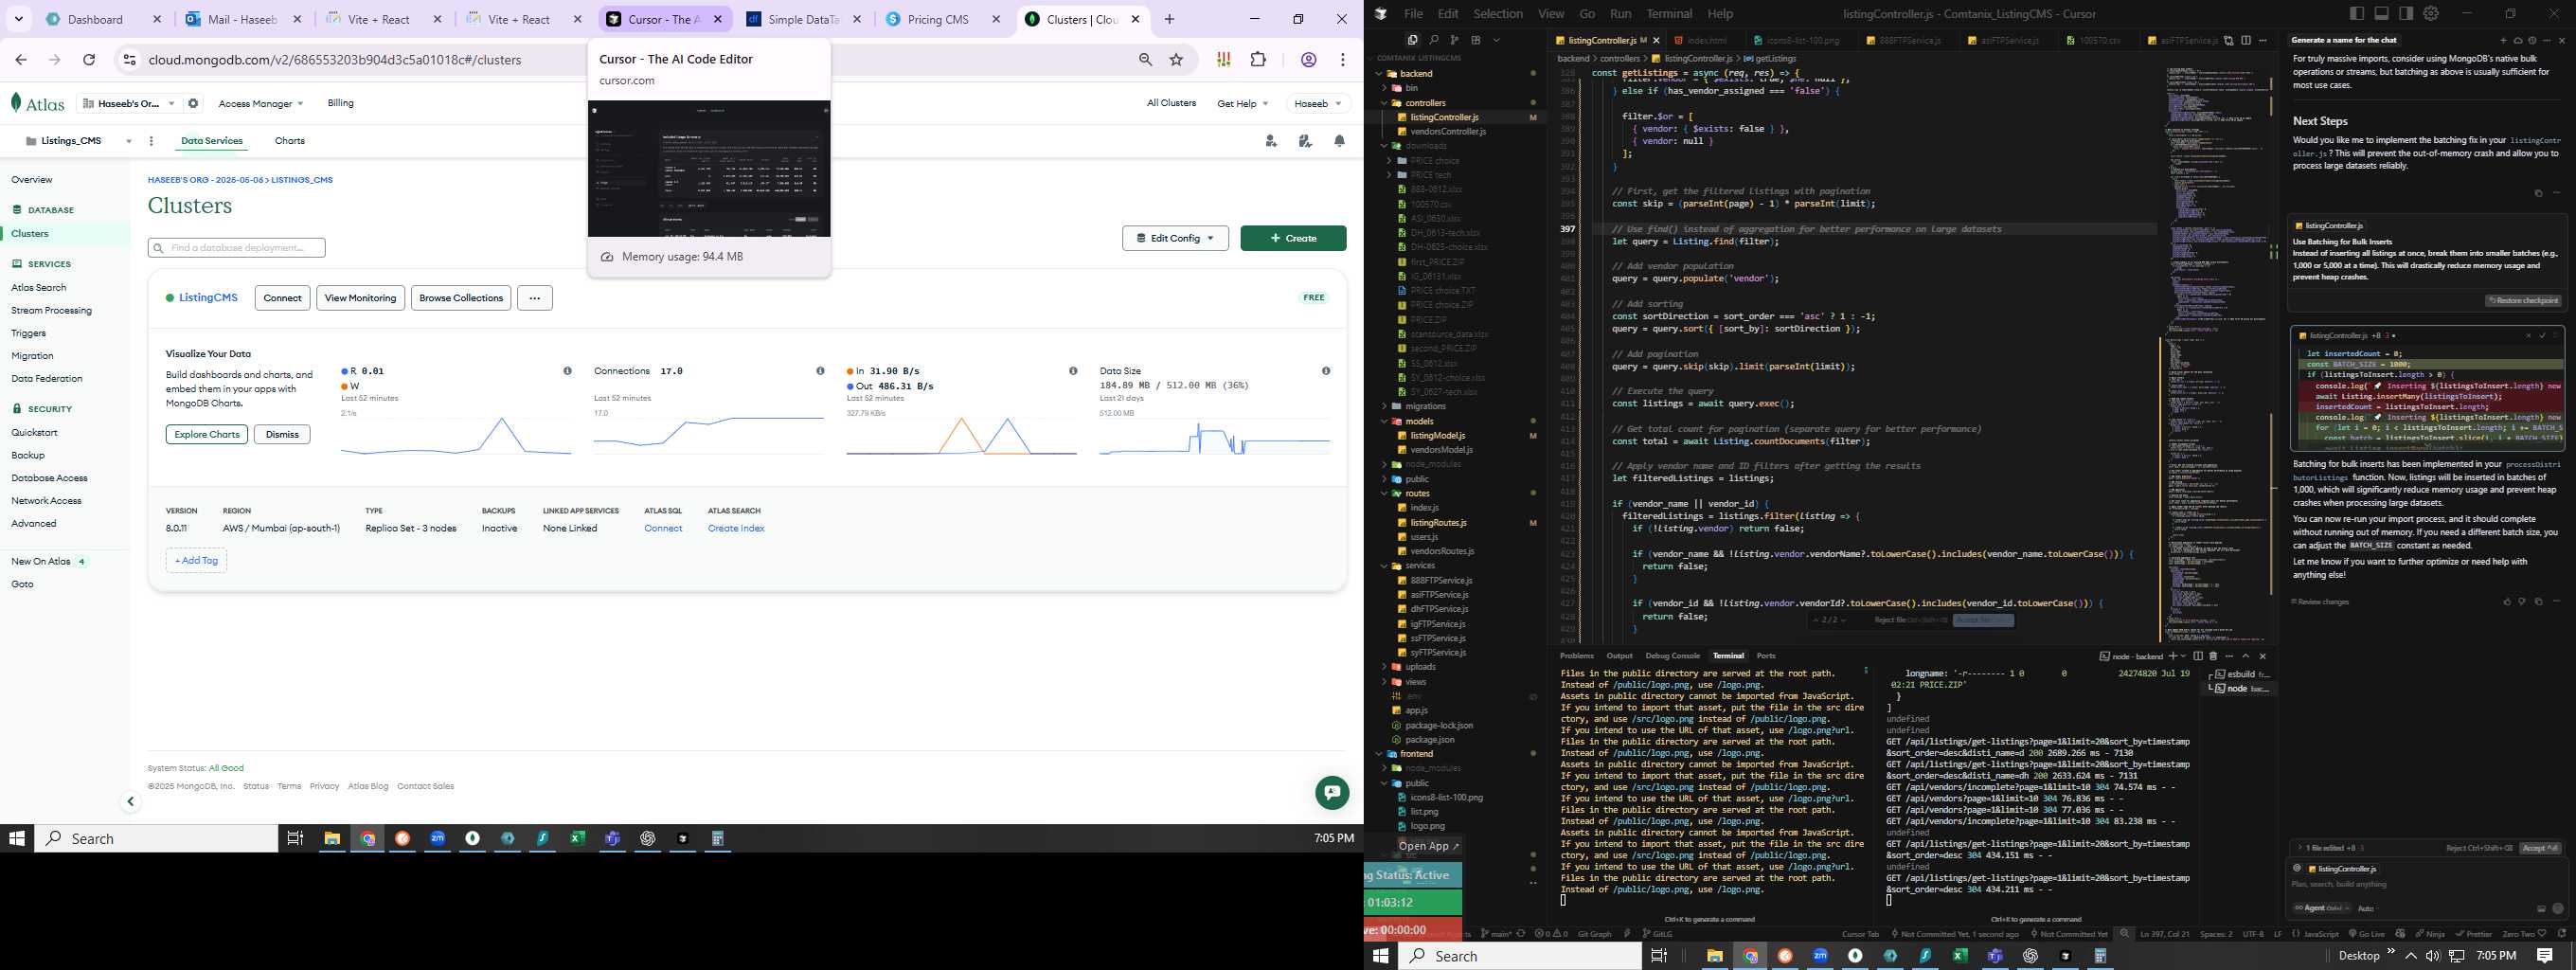
Task: Click Connect button for ListingCMS cluster
Action: click(x=282, y=298)
